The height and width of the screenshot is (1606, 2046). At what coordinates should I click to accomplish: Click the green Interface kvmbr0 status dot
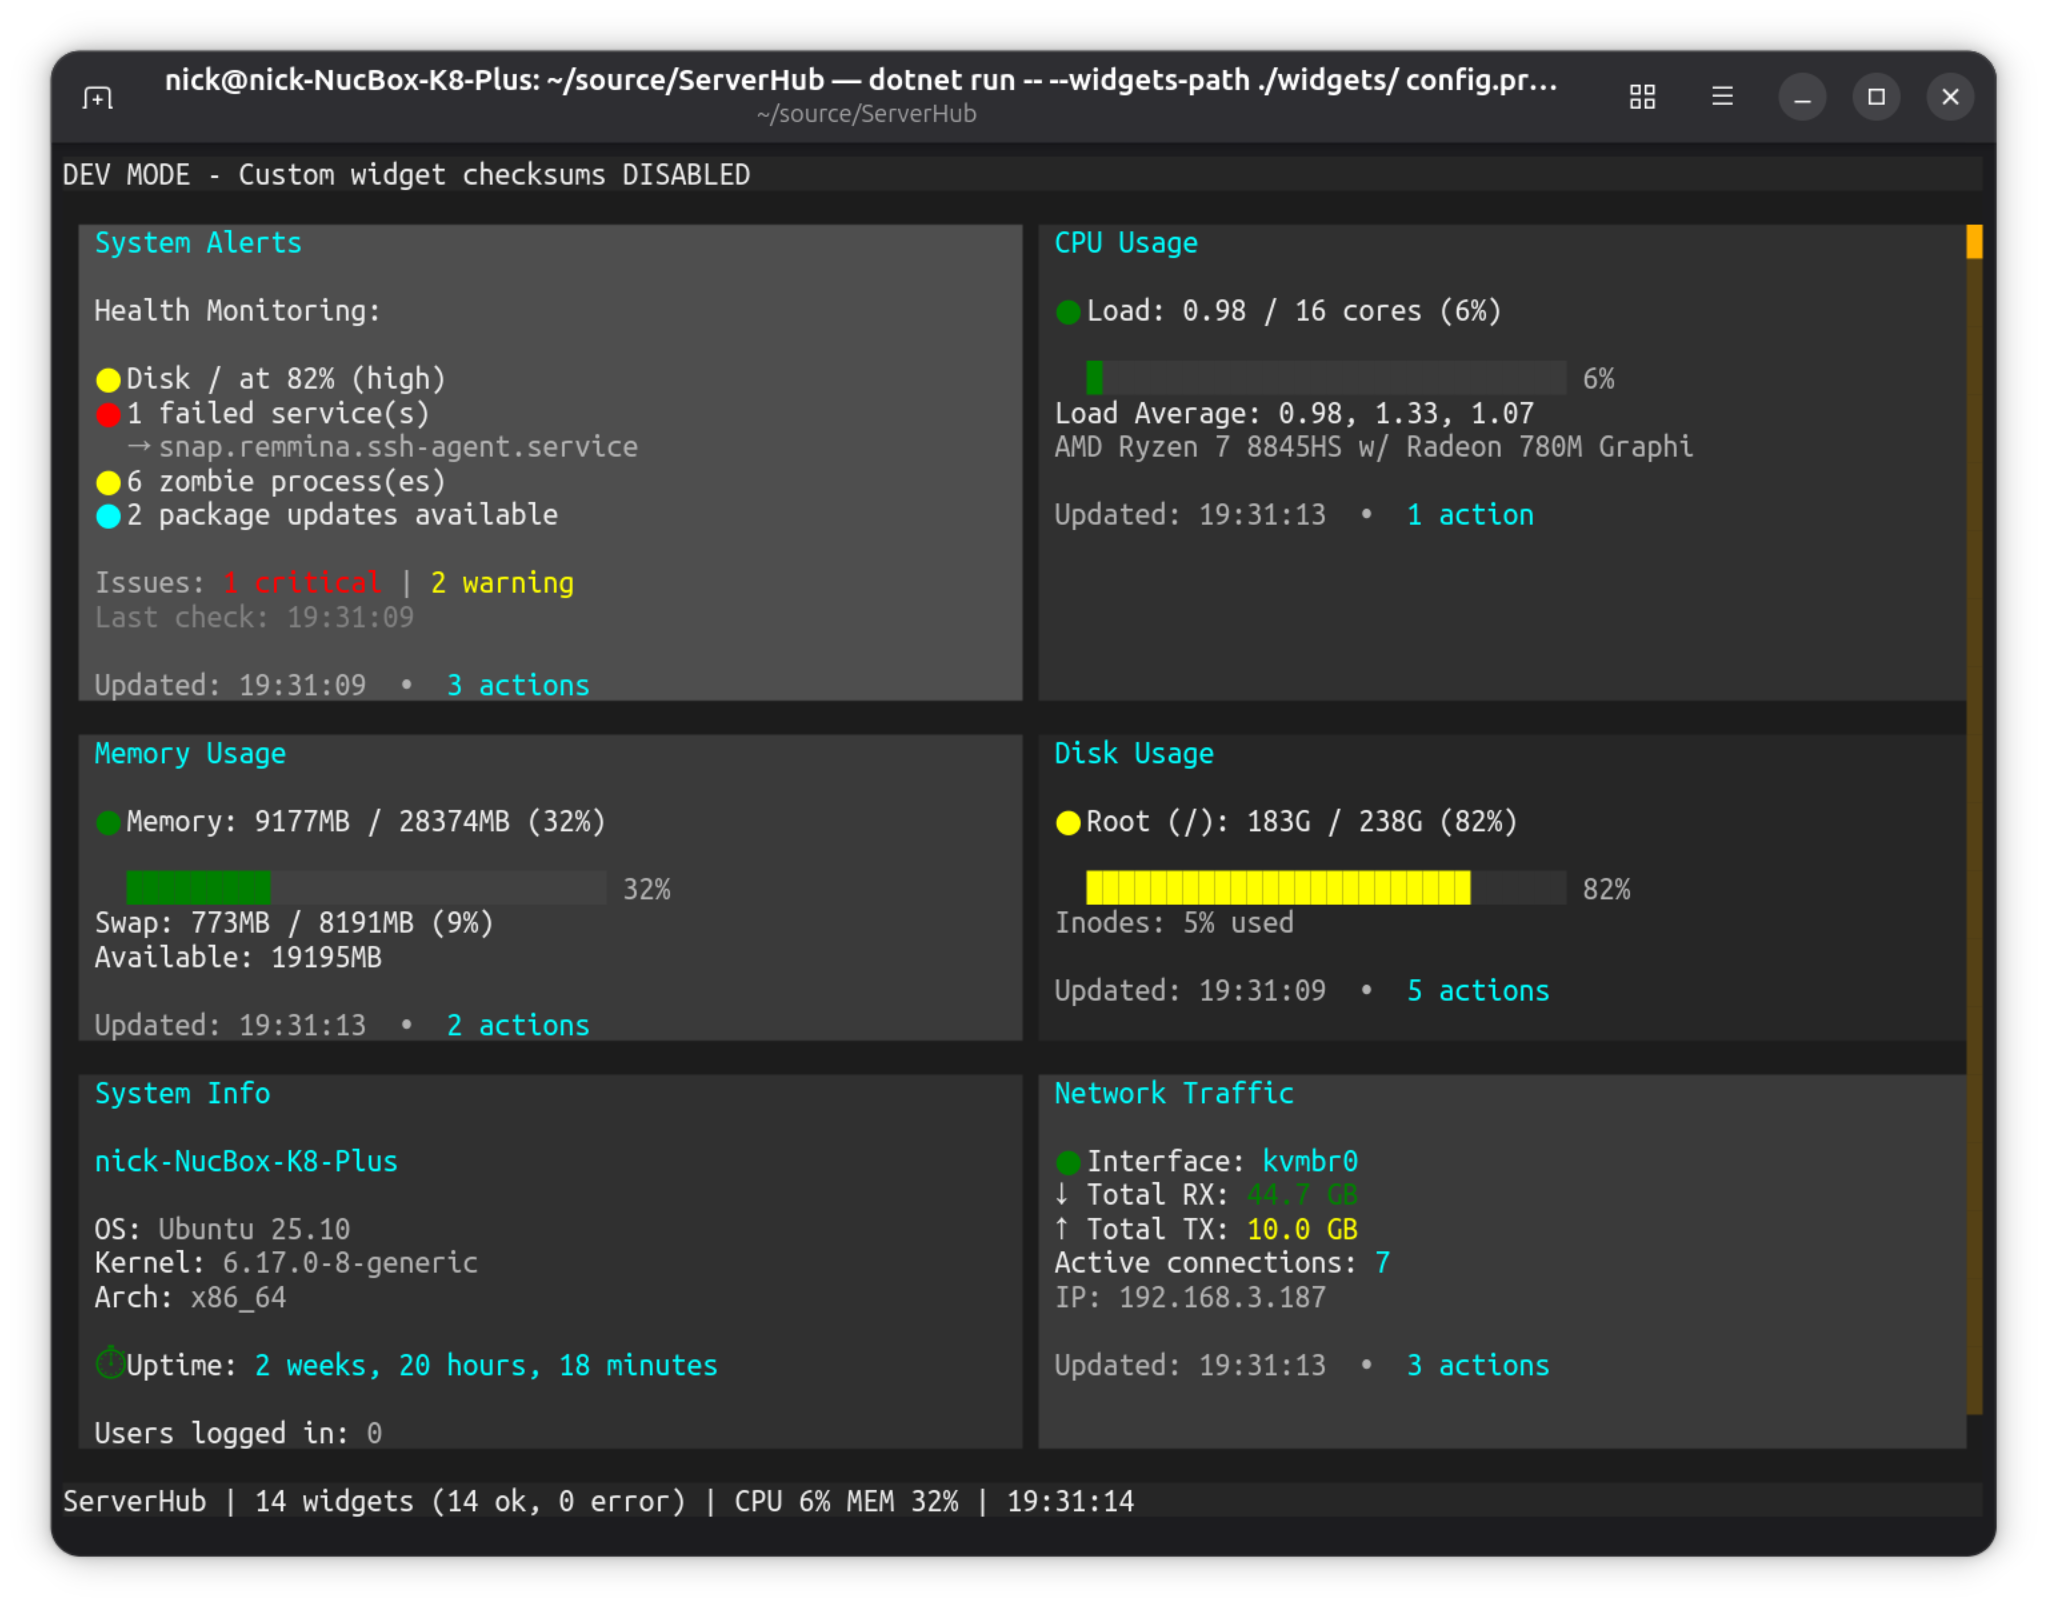[1068, 1162]
